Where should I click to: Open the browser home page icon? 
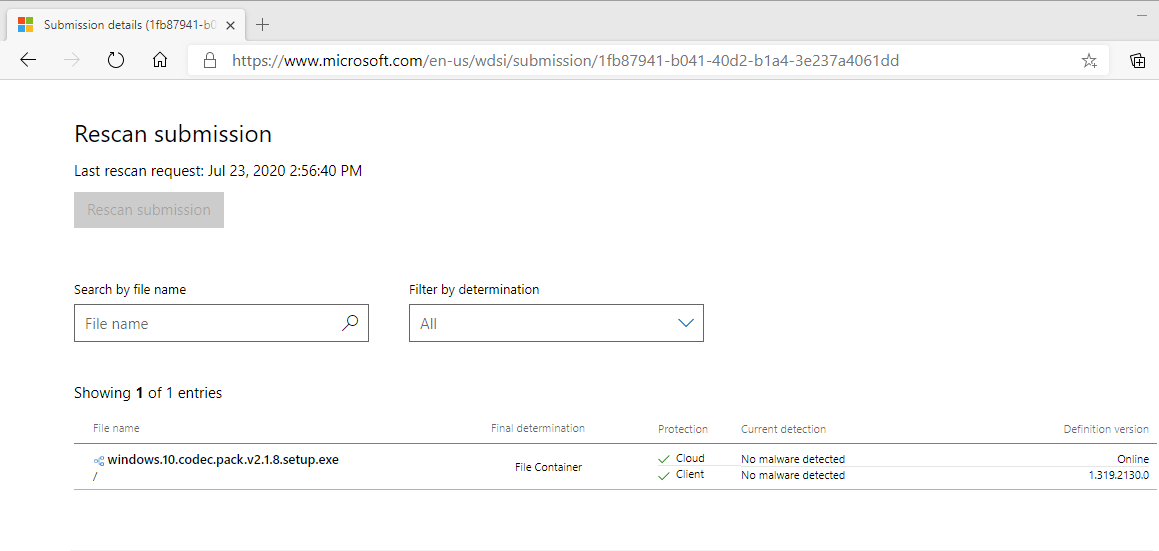click(160, 61)
